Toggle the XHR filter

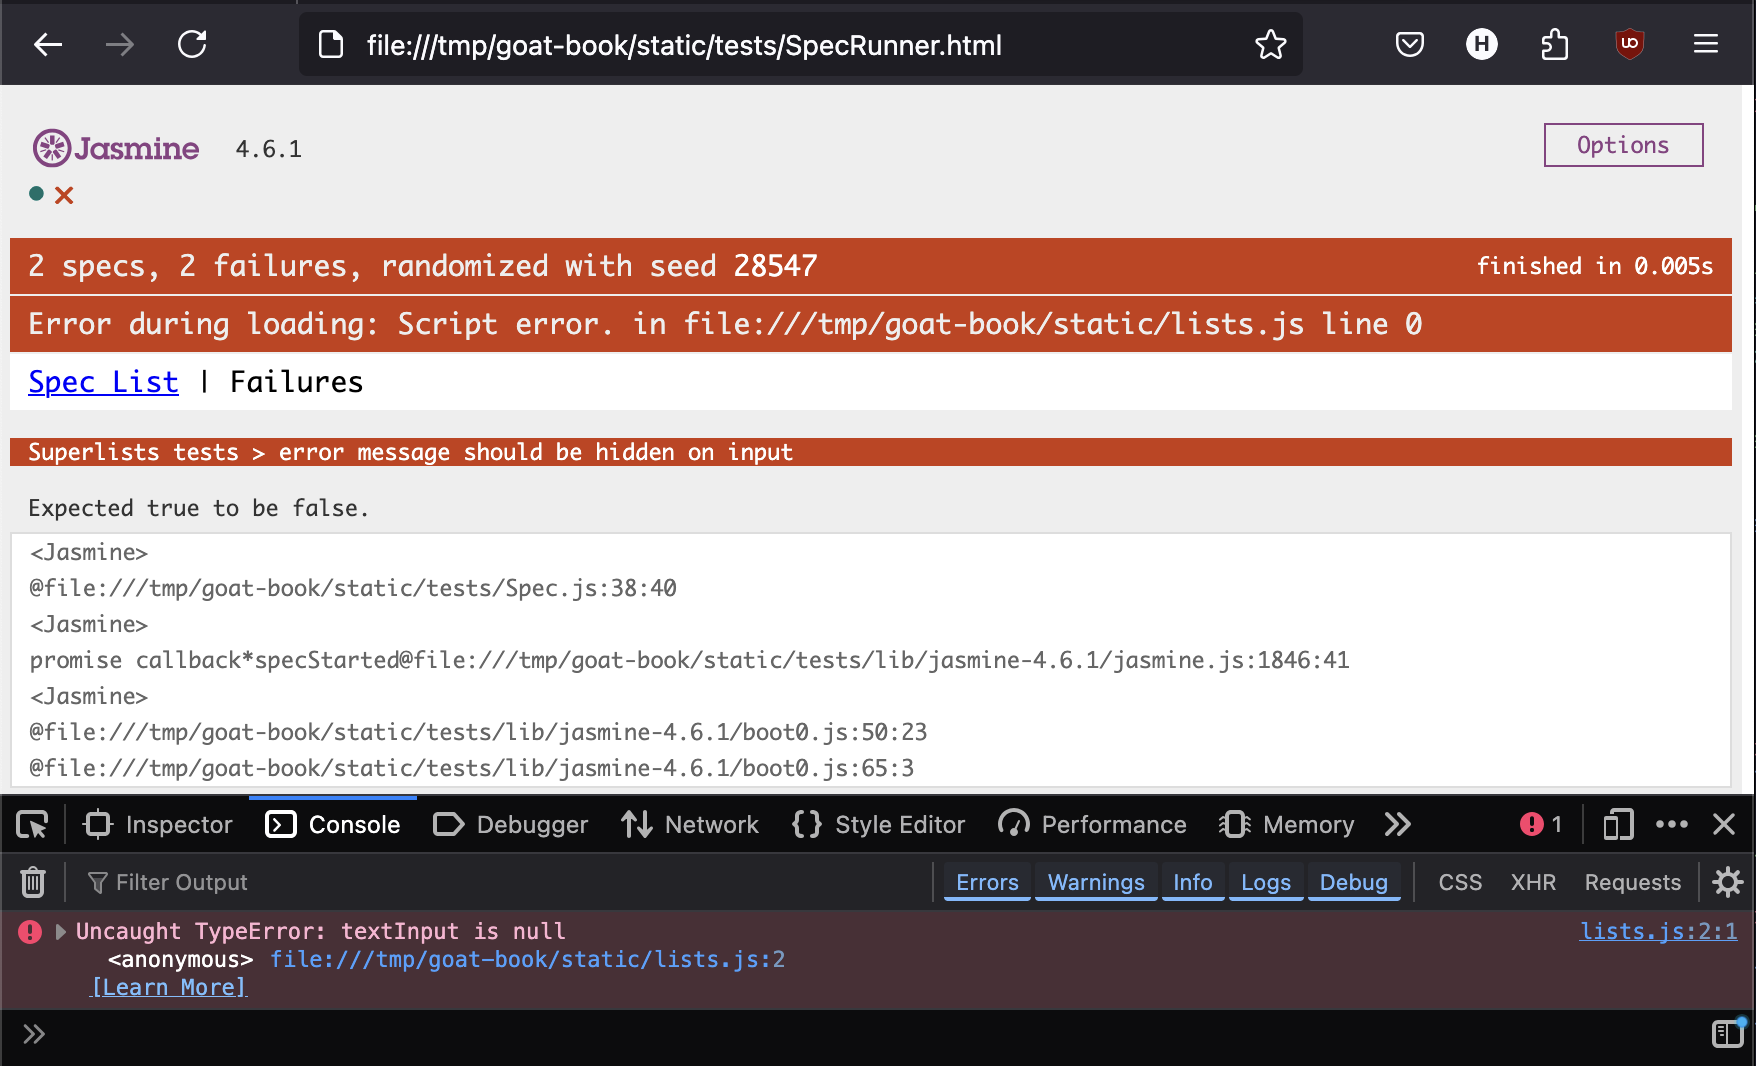[1533, 882]
